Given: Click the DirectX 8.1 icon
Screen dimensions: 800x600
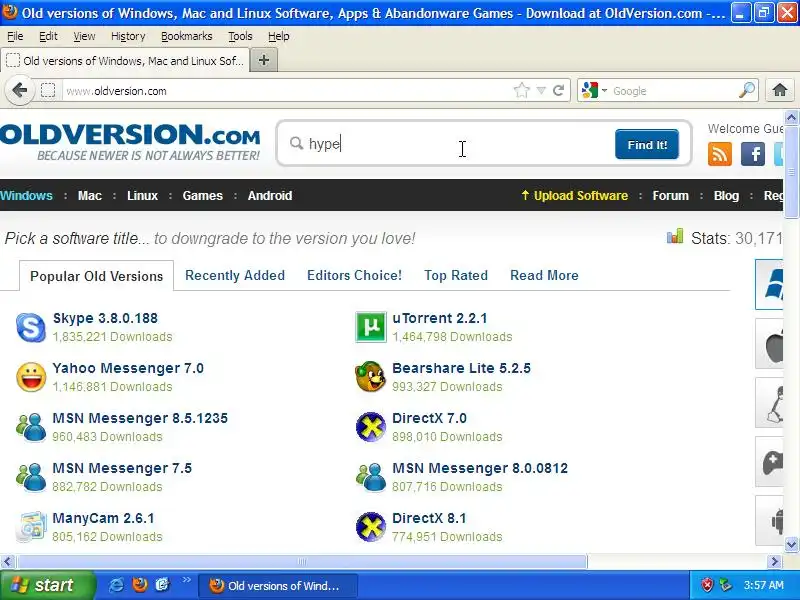Looking at the screenshot, I should 370,527.
